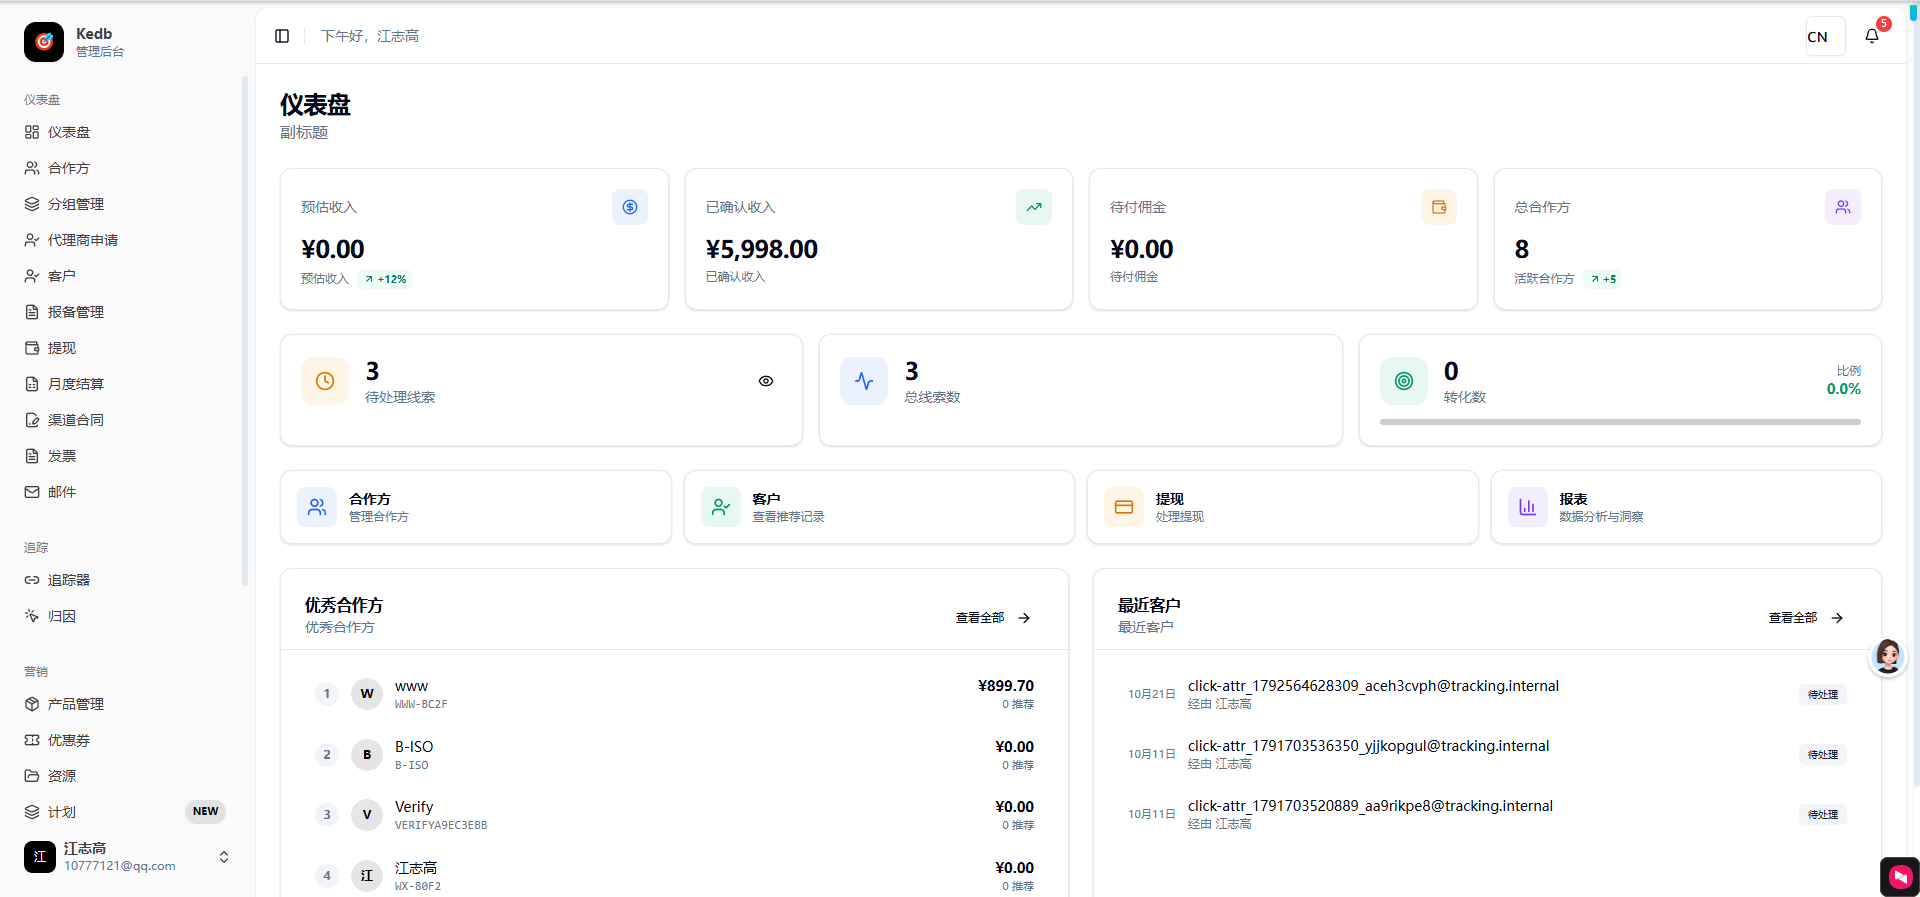This screenshot has width=1920, height=897.
Task: Open the support avatar floating icon
Action: [1888, 656]
